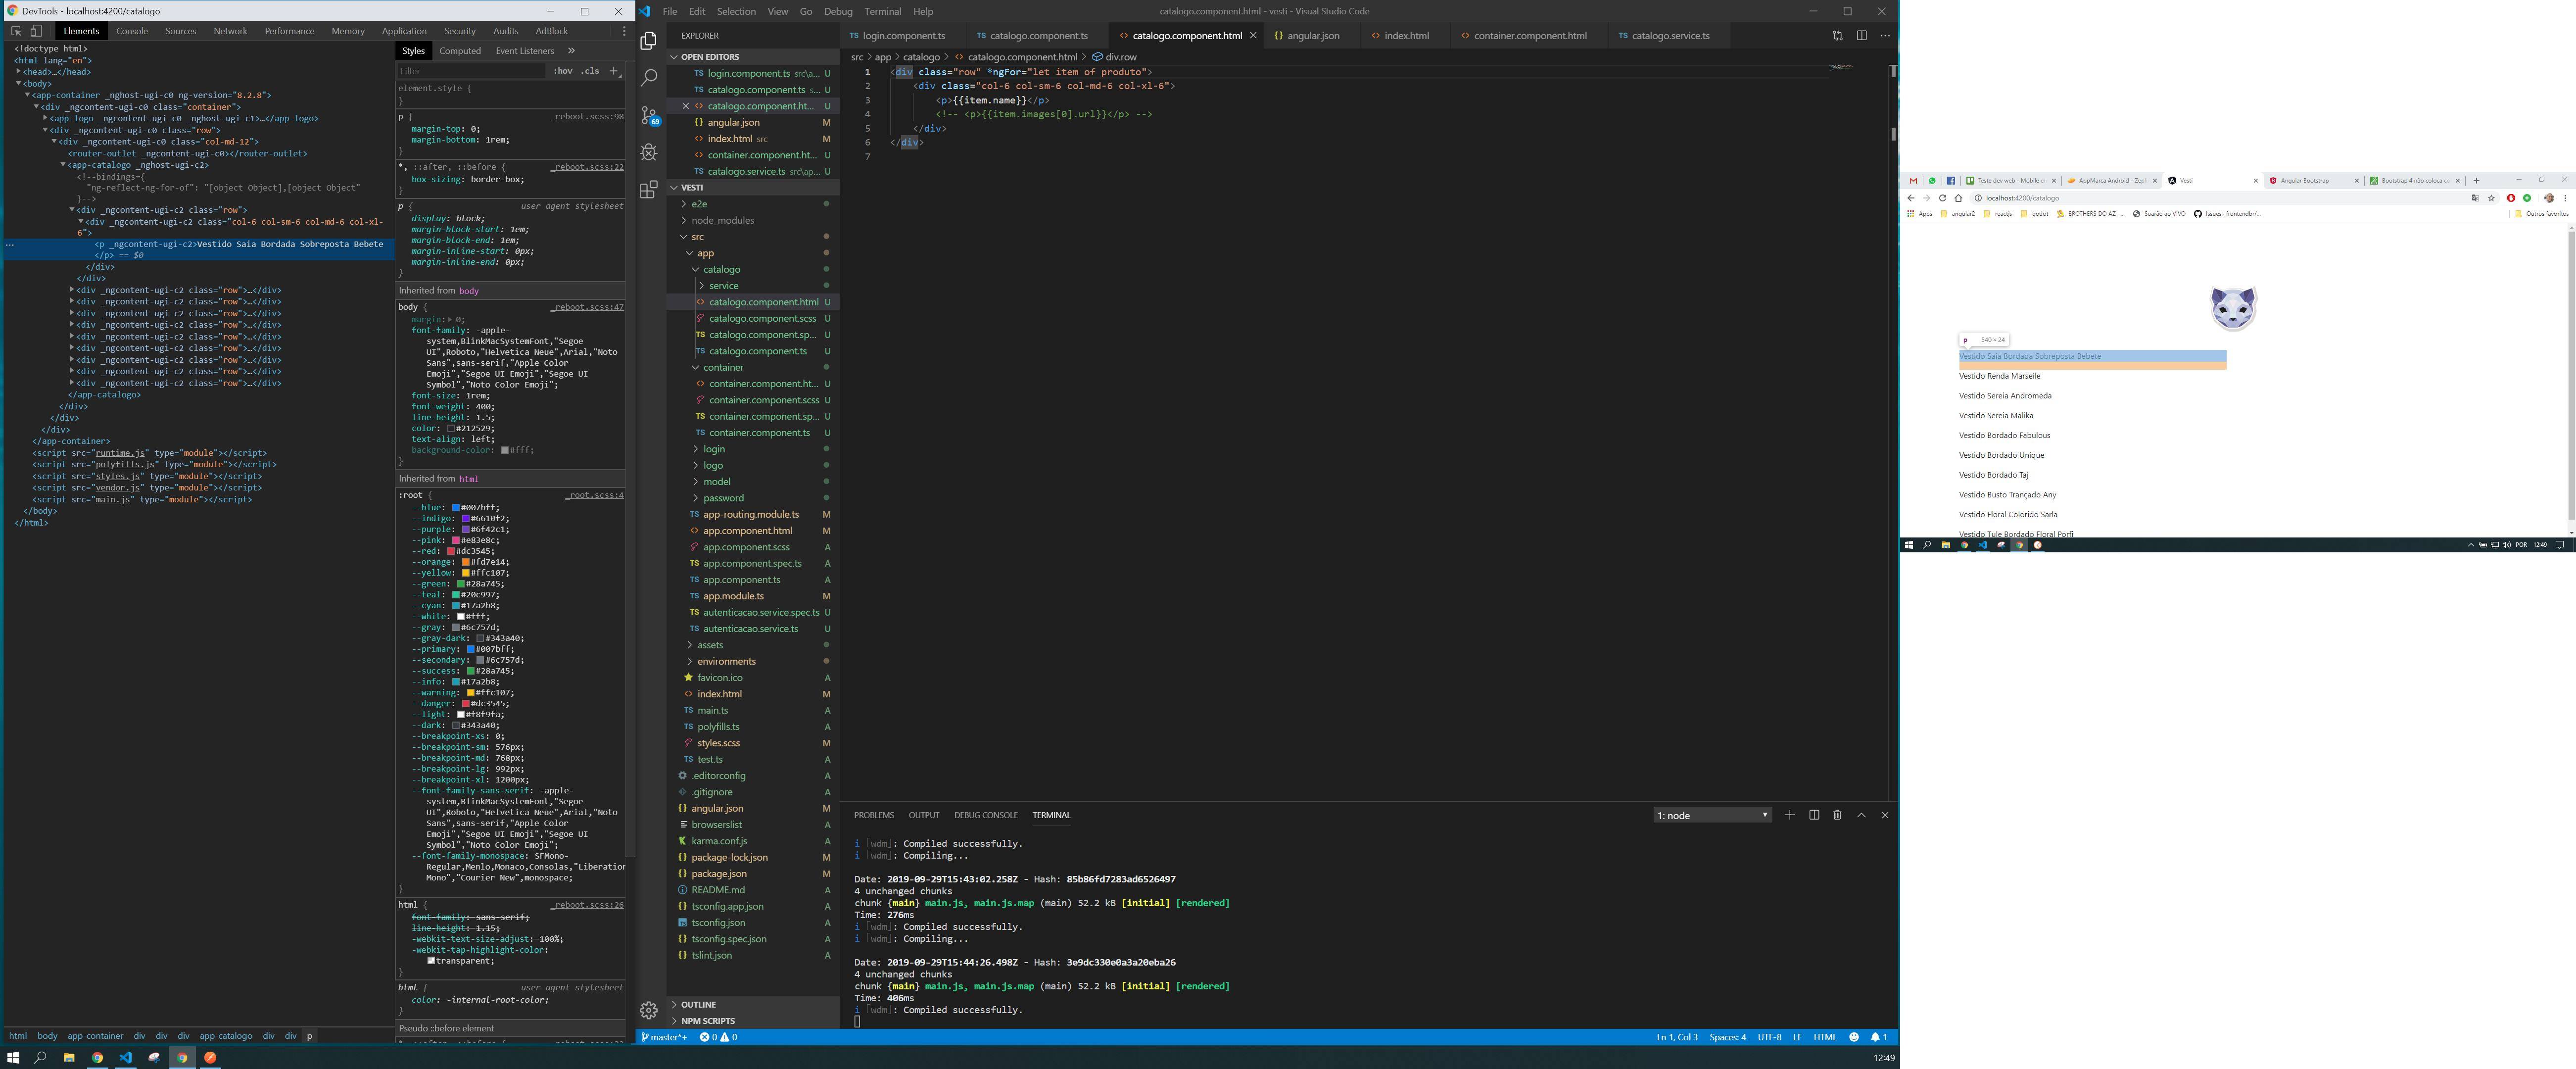Open _root.scss:4 source link
The width and height of the screenshot is (2576, 1069).
(x=594, y=495)
